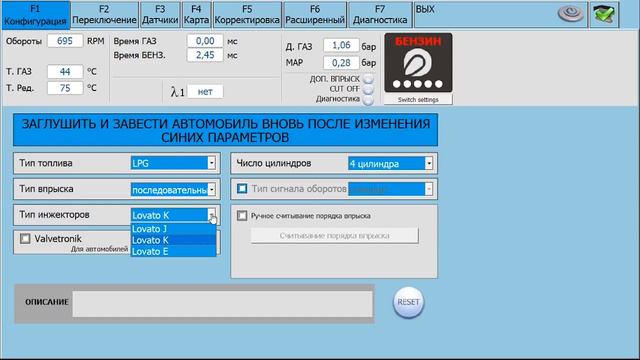Choose Lovato J from injector list
640x360 pixels.
173,229
